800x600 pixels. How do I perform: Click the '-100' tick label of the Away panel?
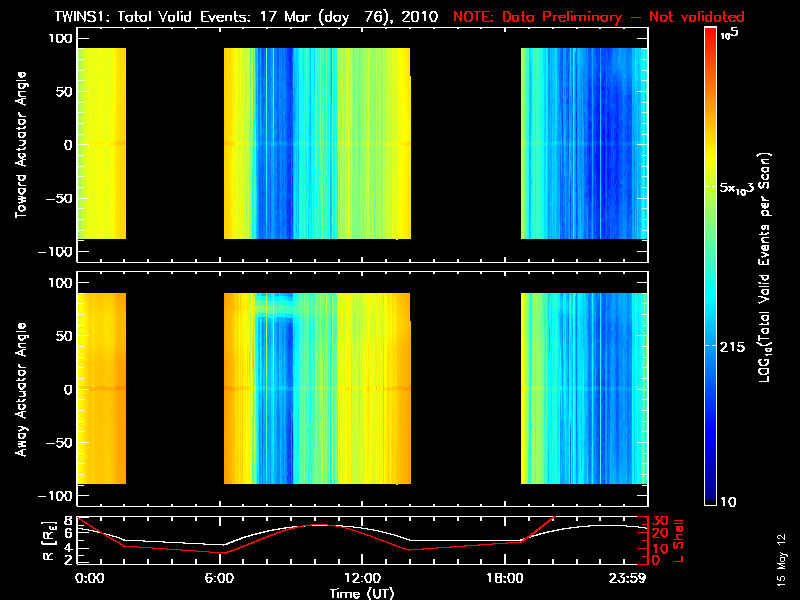(56, 496)
